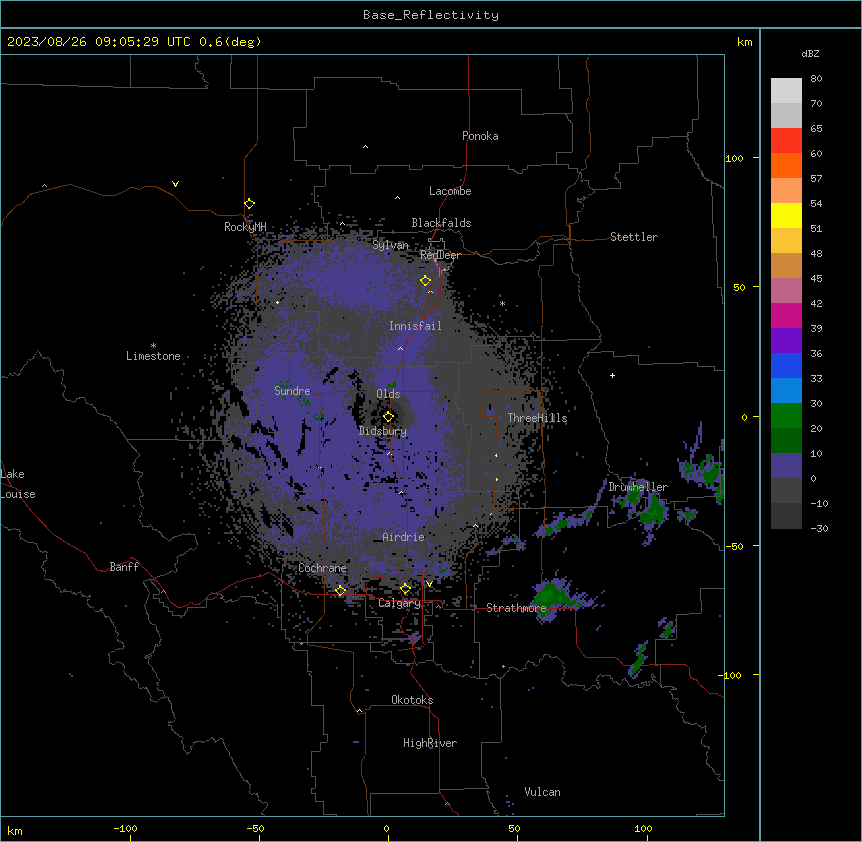Viewport: 862px width, 842px height.
Task: Click the yellow diamond marker near RockyMH
Action: 250,204
